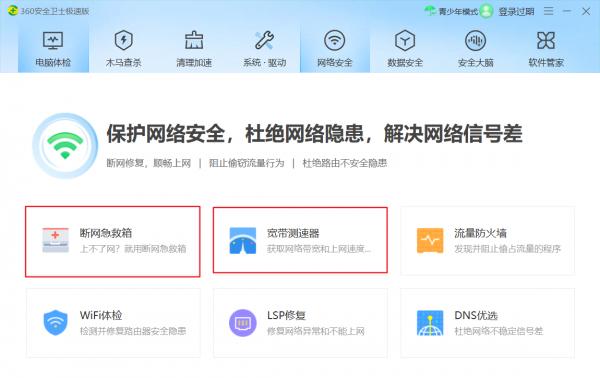Open 流量防火墙 tool title
Screen dimensions: 600x378
[x=480, y=233]
